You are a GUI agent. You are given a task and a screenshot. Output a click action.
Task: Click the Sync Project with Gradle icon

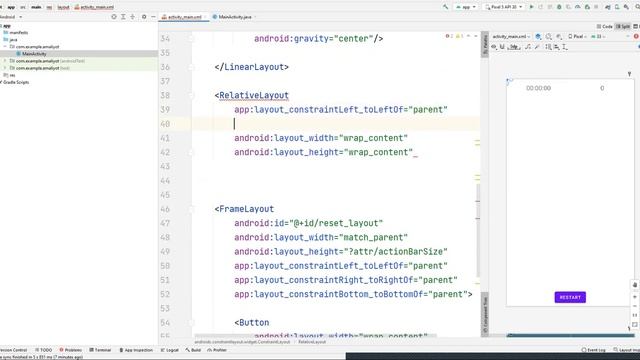tap(608, 7)
